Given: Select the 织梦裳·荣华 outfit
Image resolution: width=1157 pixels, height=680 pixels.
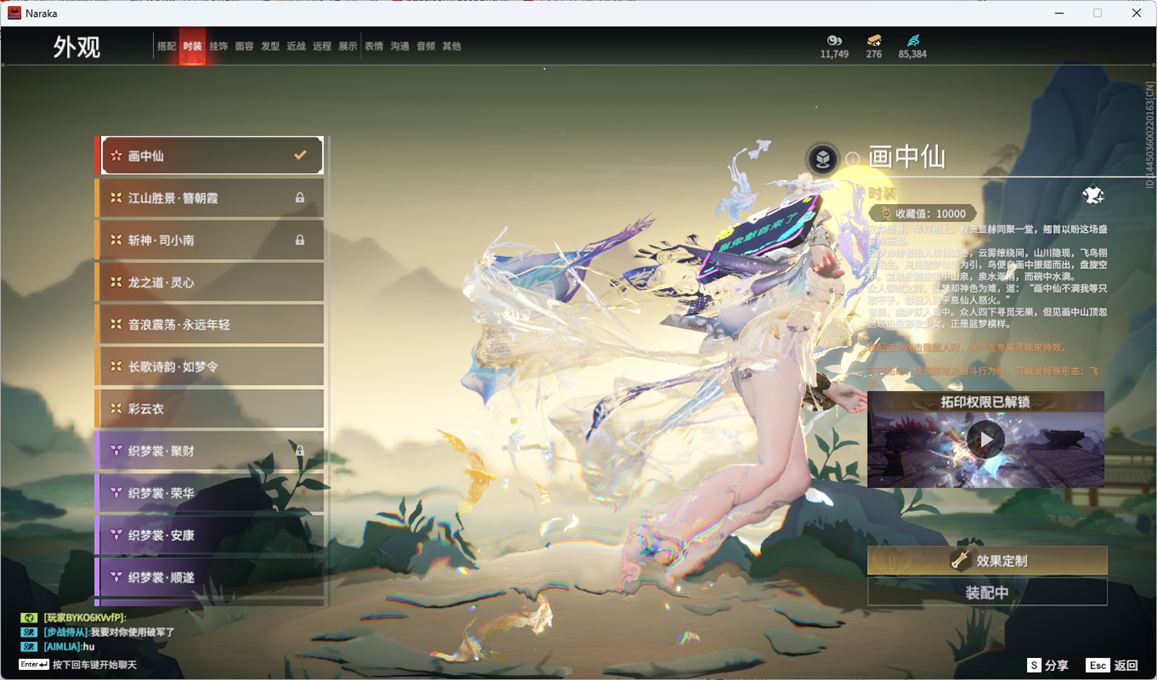Looking at the screenshot, I should click(x=212, y=493).
